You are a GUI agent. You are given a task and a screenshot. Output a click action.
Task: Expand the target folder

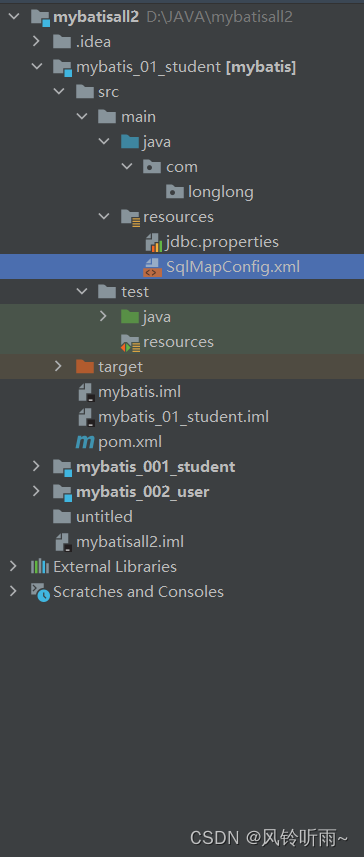coord(58,366)
